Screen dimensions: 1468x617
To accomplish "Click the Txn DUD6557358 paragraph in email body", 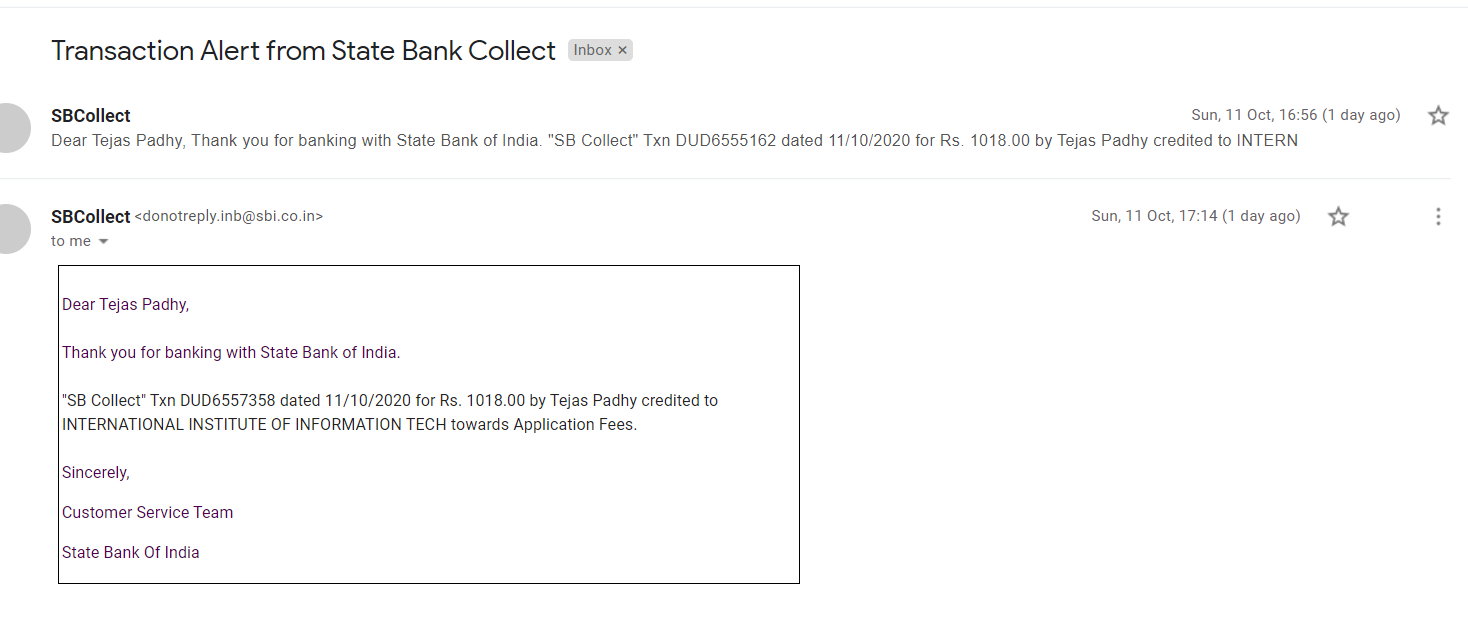I will click(390, 412).
